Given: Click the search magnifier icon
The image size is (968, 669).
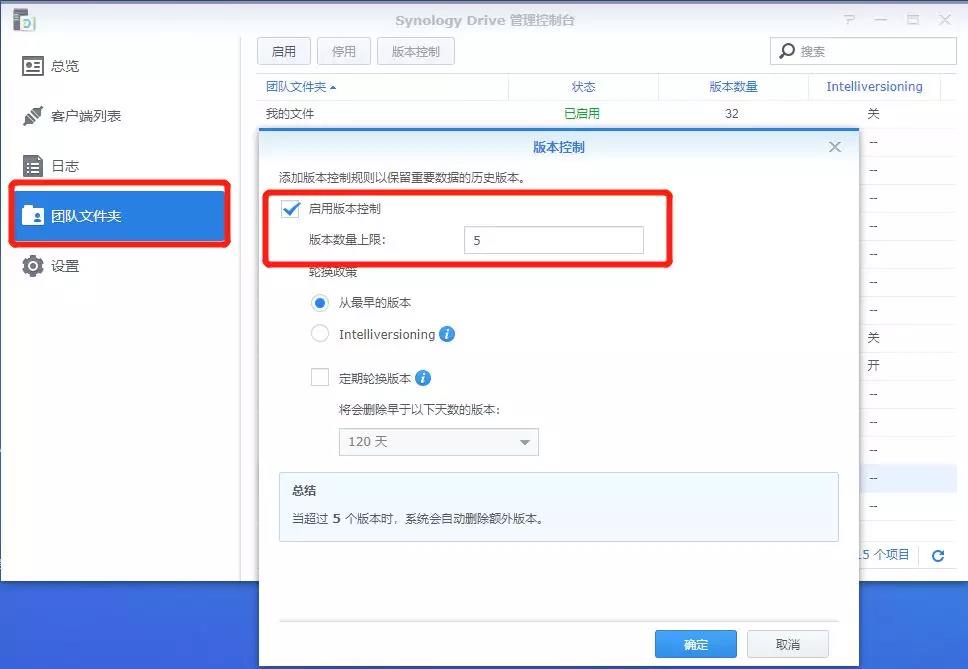Looking at the screenshot, I should tap(786, 51).
